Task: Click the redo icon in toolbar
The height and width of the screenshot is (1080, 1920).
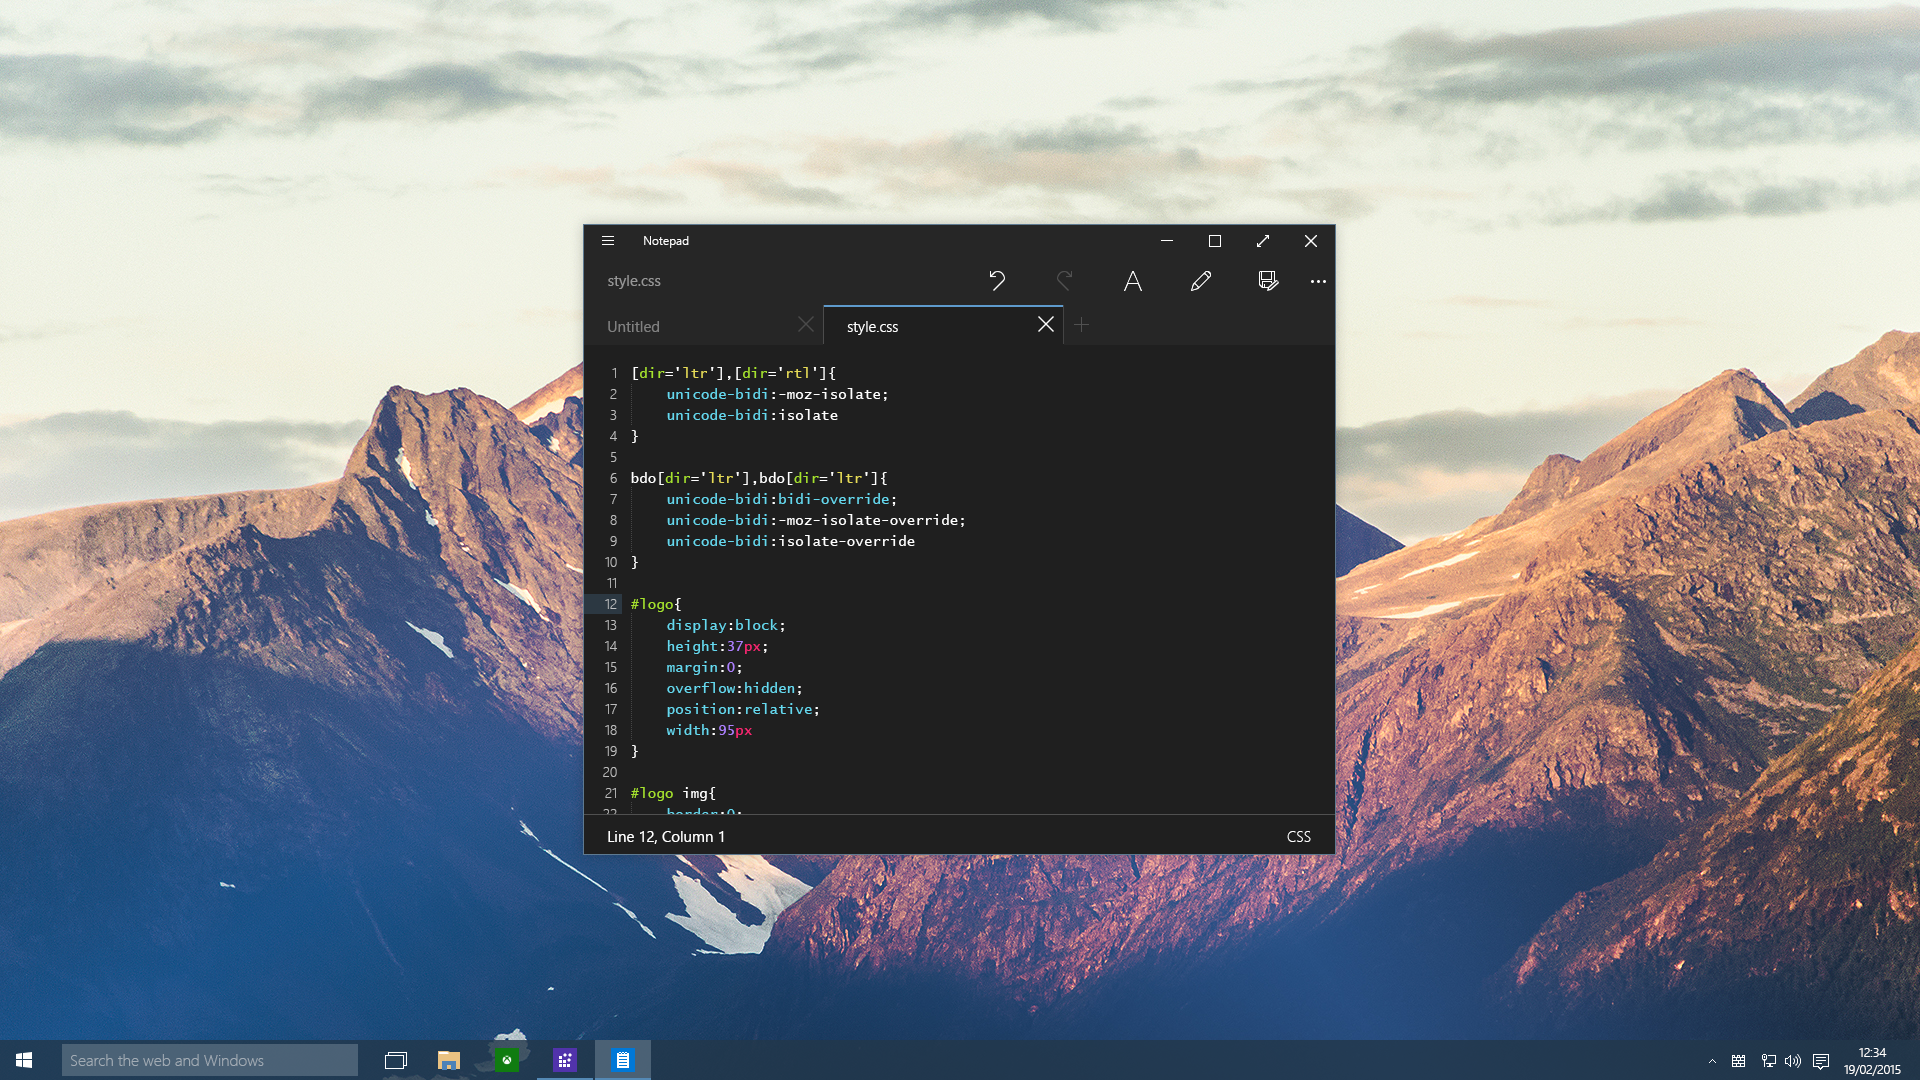Action: click(1065, 281)
